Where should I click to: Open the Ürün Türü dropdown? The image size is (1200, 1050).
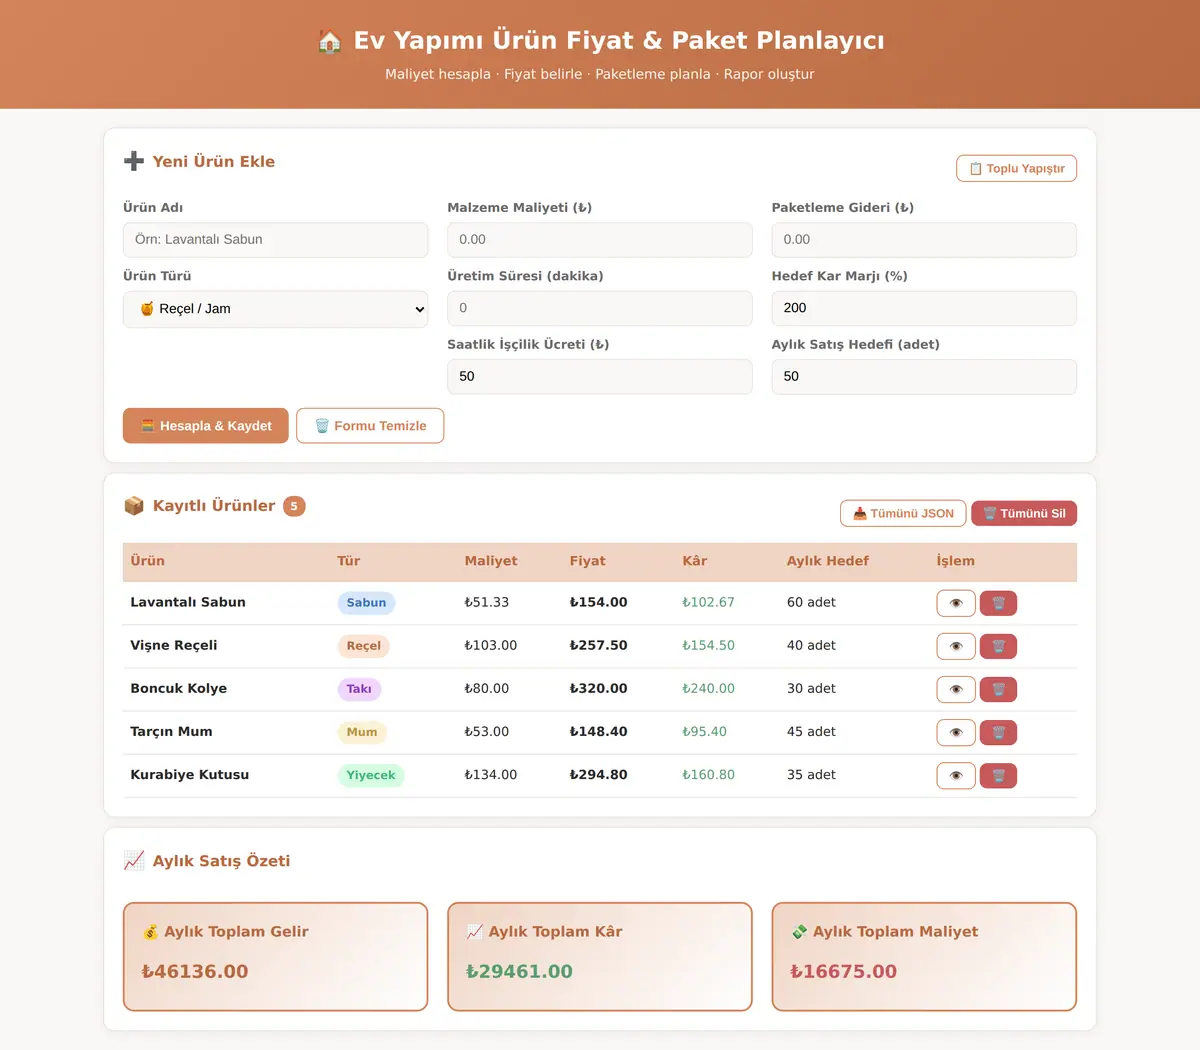[276, 309]
